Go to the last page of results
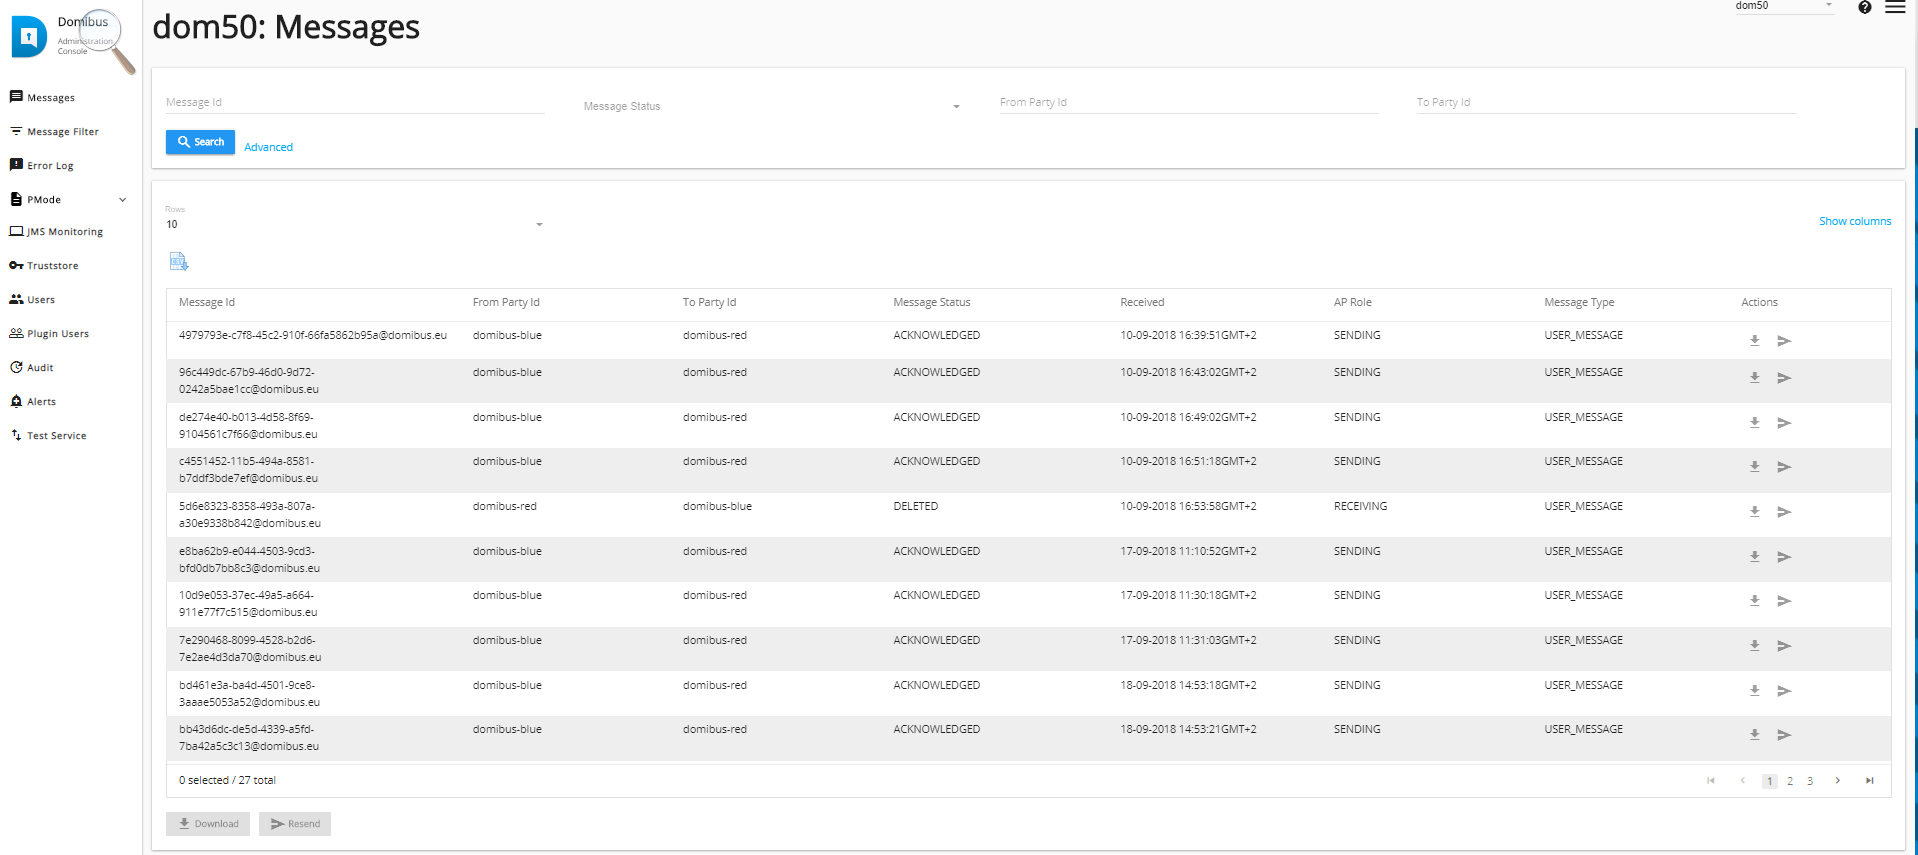This screenshot has width=1918, height=855. click(1869, 781)
